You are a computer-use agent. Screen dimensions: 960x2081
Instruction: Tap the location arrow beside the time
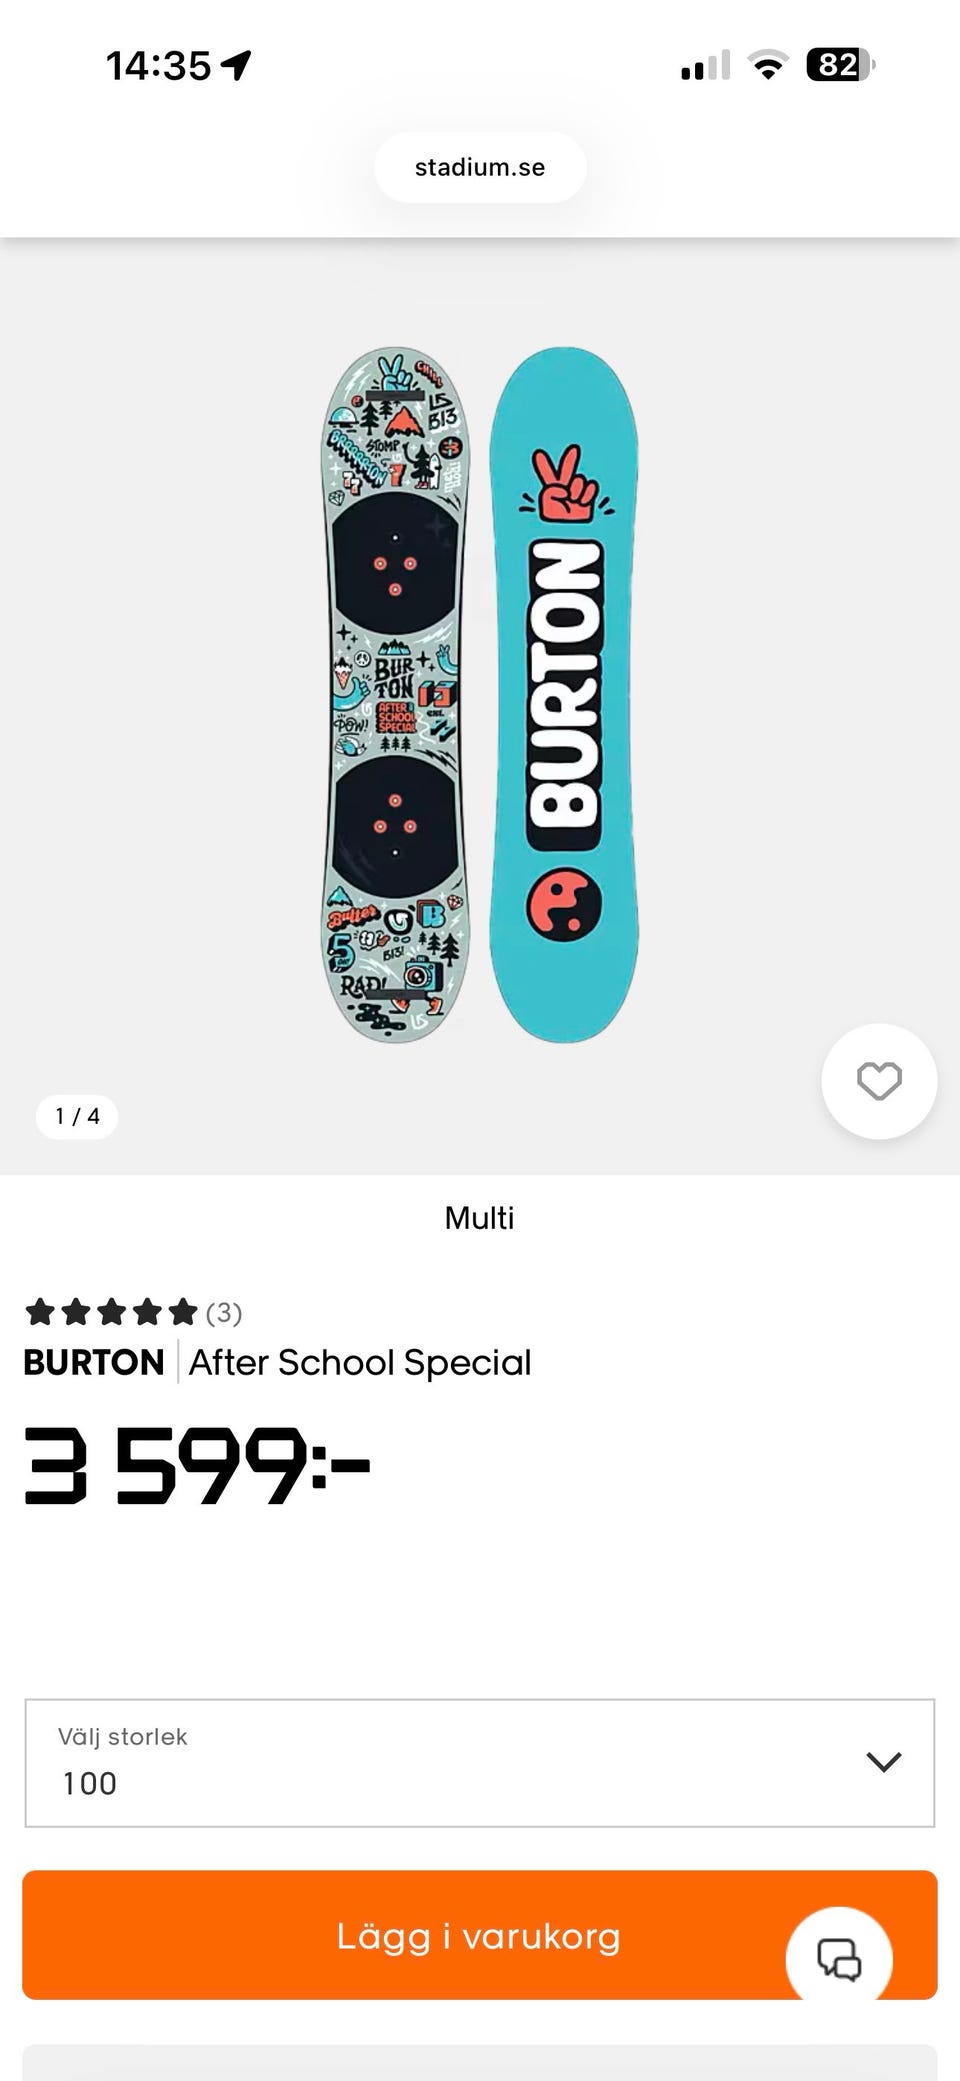tap(236, 66)
